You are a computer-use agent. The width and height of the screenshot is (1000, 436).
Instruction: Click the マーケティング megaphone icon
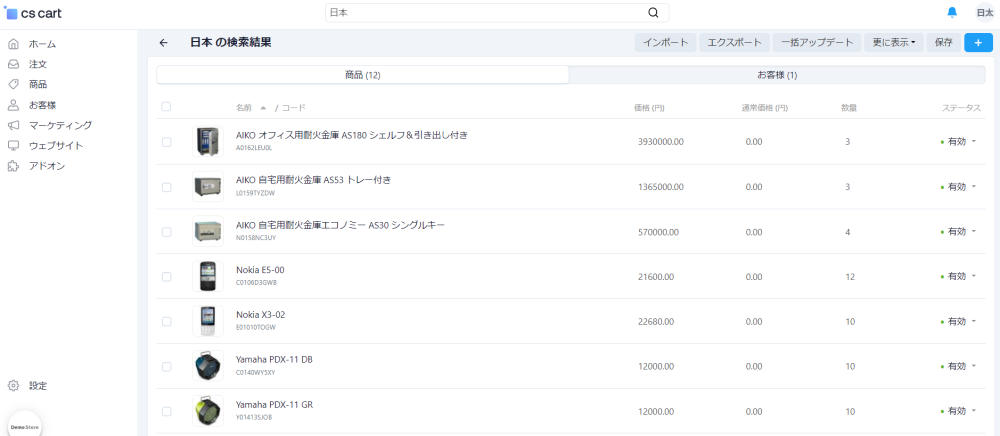point(13,125)
